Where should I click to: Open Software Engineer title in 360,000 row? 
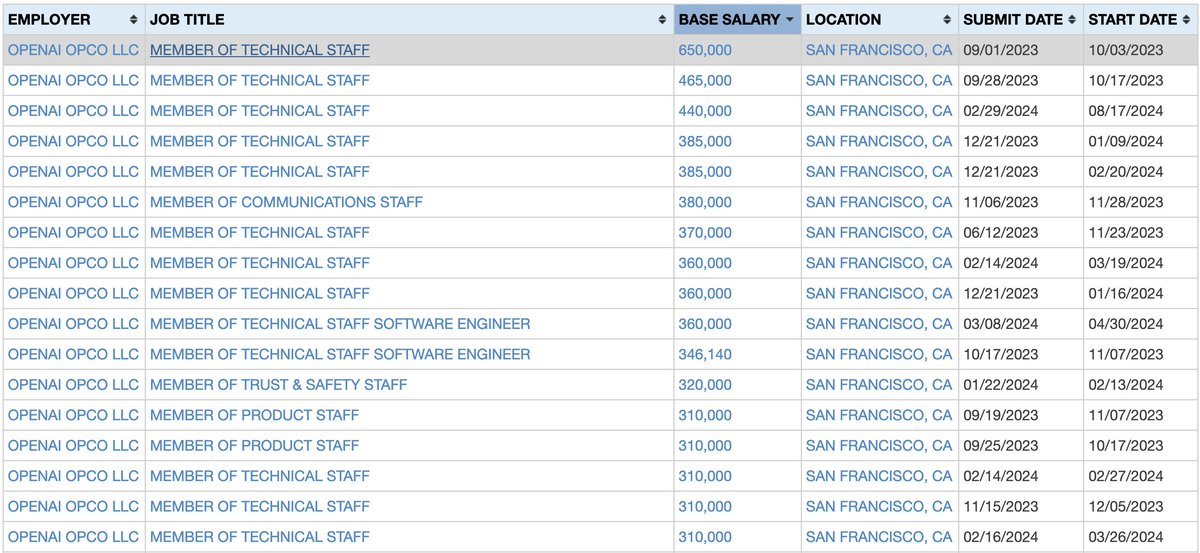point(340,324)
